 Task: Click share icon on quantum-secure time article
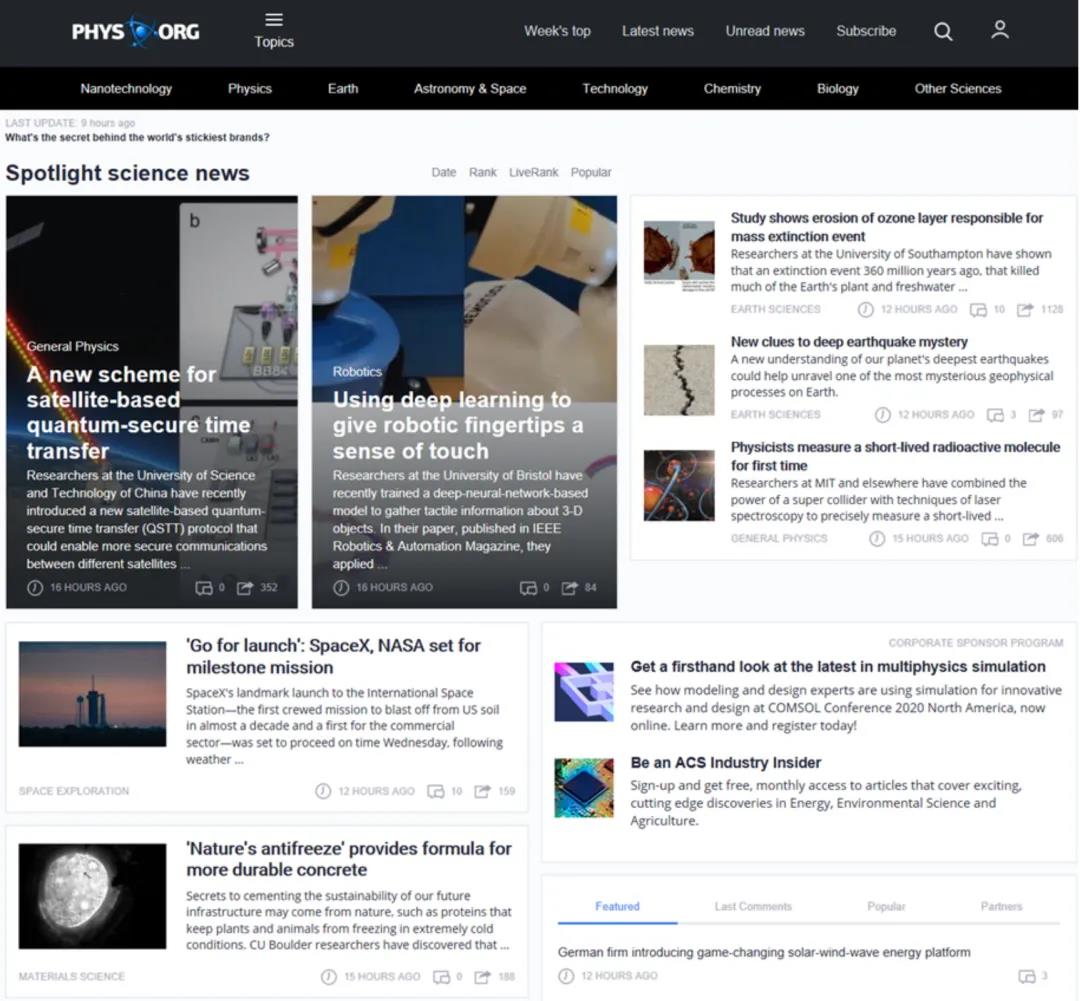coord(245,588)
